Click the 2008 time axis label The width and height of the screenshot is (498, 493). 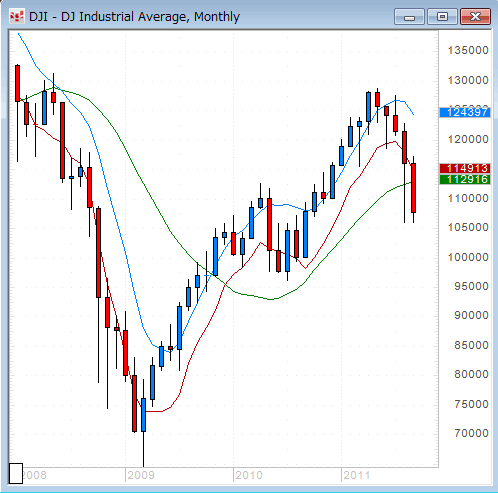click(x=34, y=475)
